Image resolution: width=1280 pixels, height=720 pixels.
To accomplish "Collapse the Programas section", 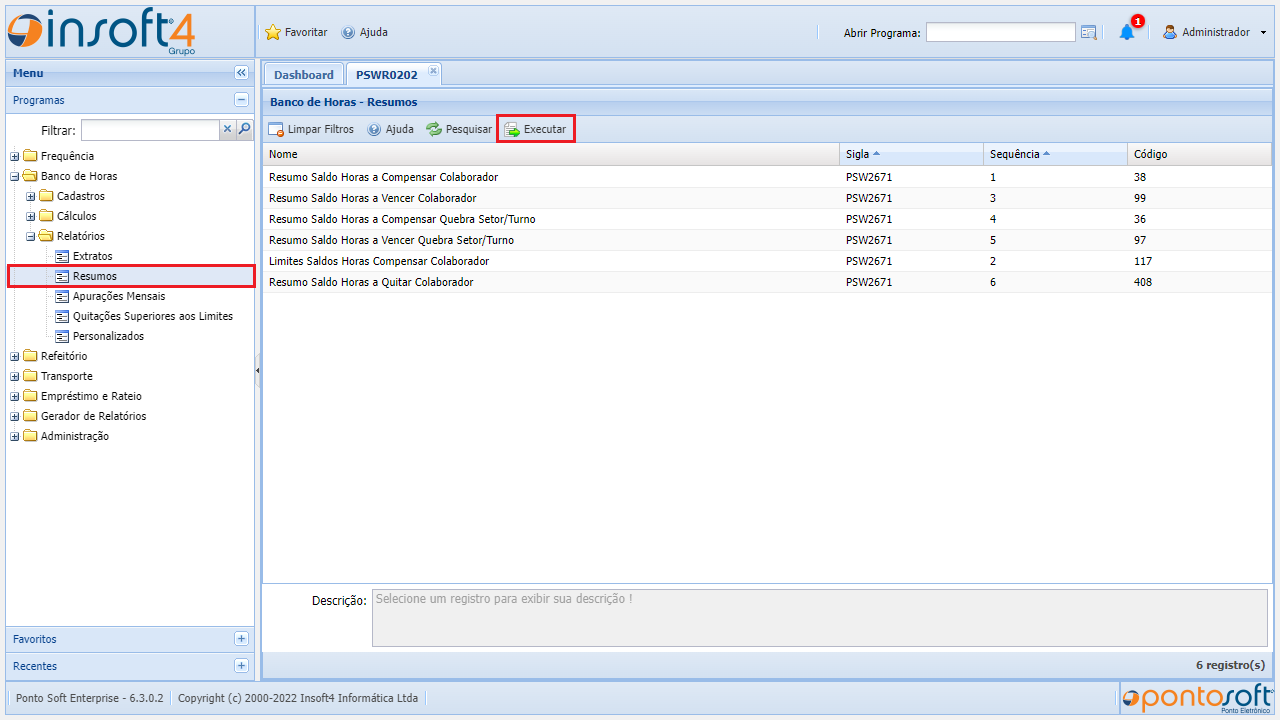I will click(241, 100).
